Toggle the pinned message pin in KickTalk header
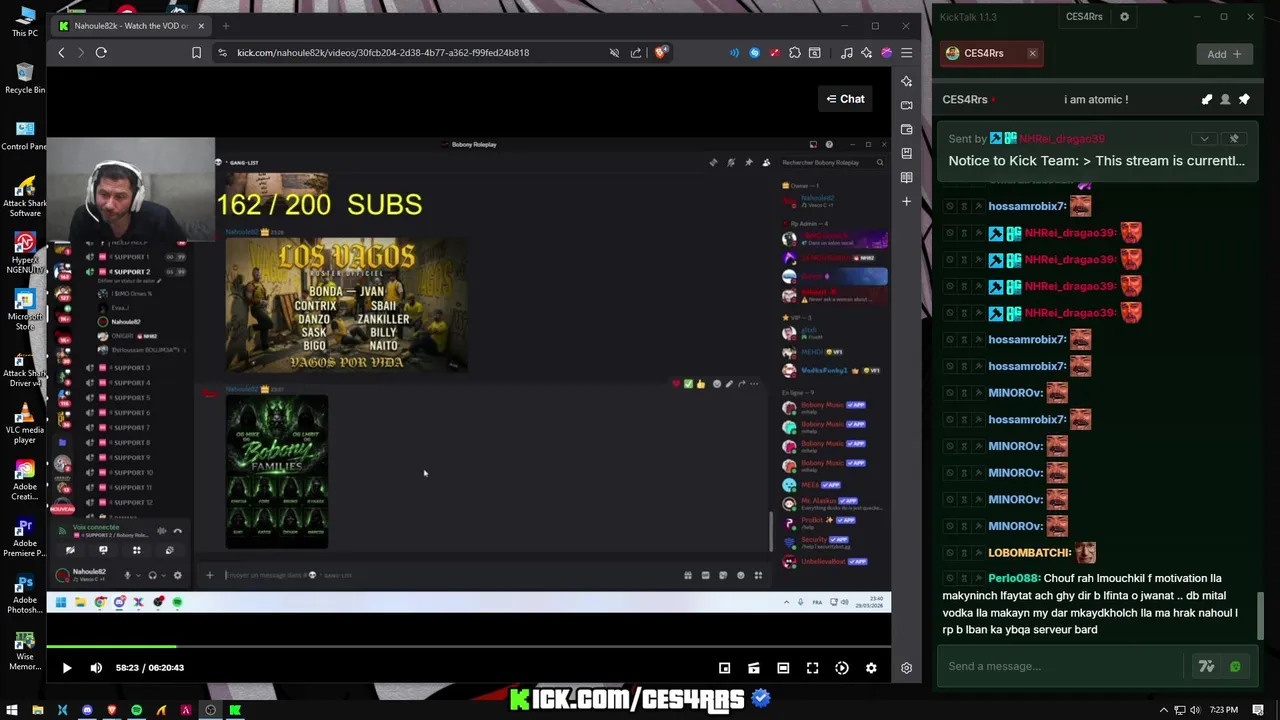Image resolution: width=1280 pixels, height=720 pixels. pos(1244,100)
